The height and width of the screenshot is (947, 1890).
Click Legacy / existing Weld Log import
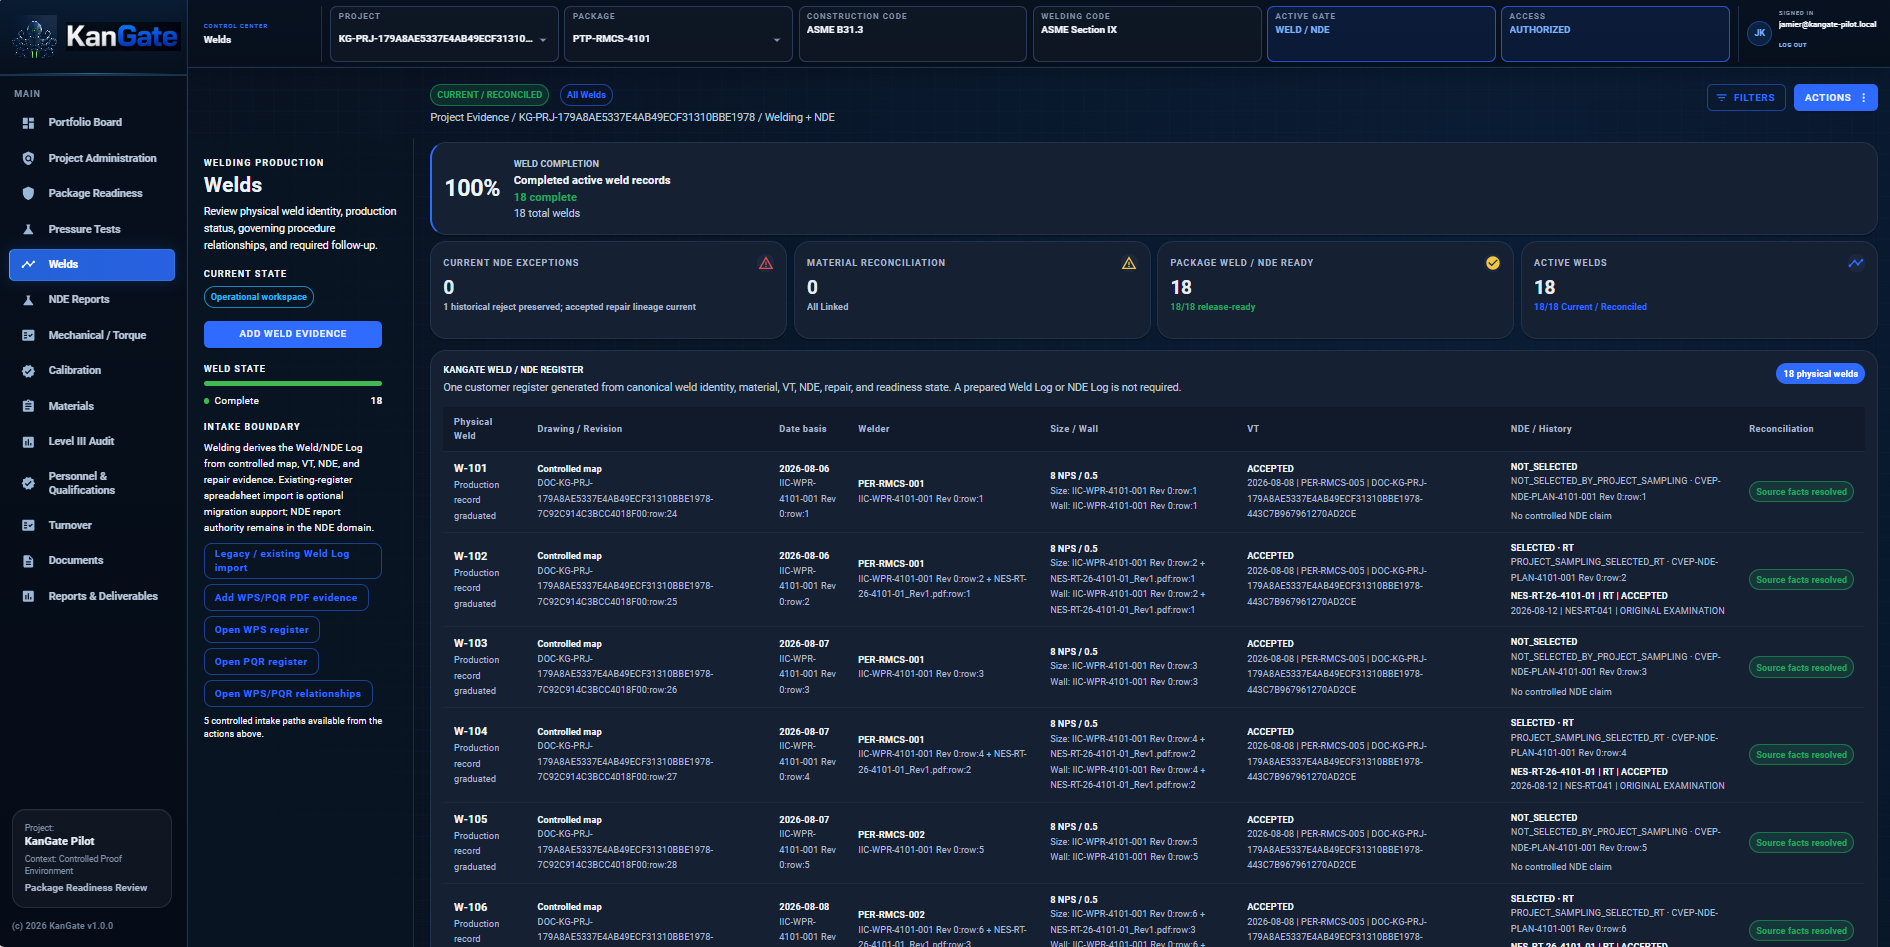click(293, 561)
